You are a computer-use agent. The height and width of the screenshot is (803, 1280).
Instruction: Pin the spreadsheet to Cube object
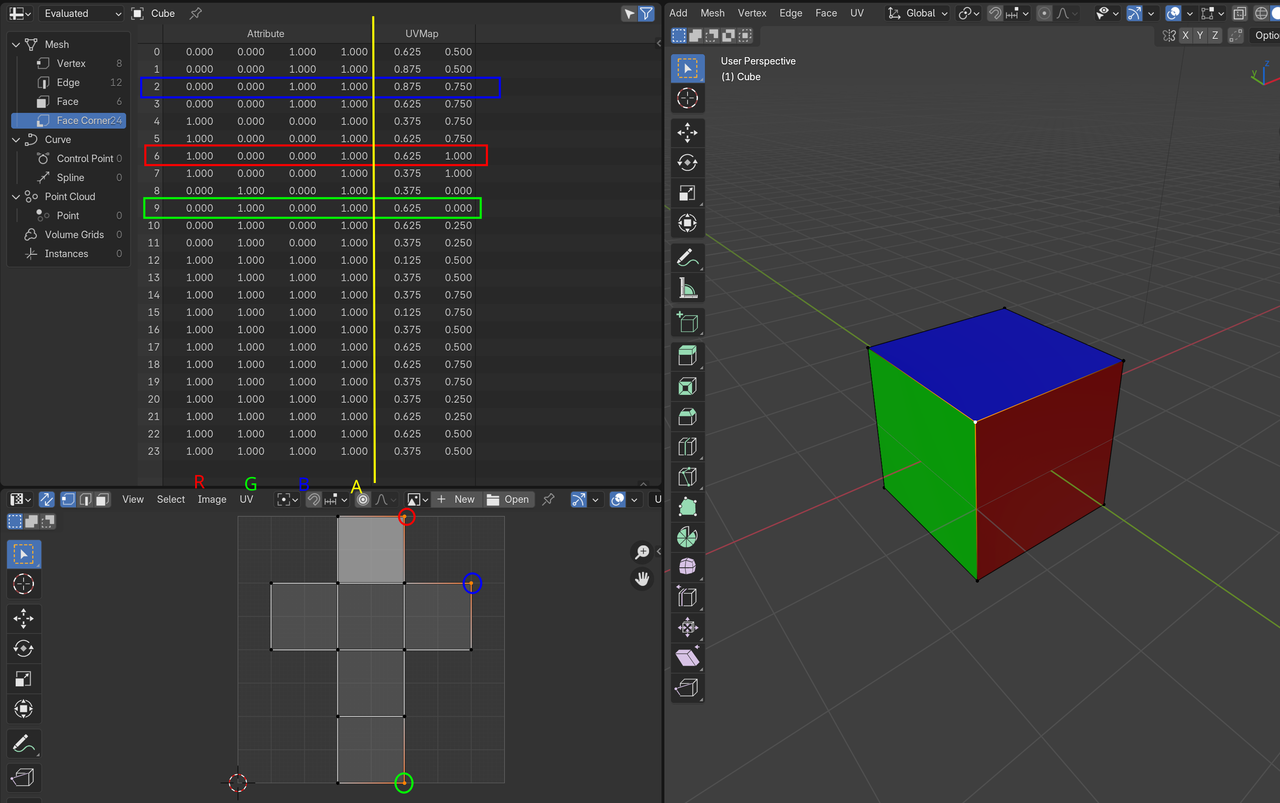[x=195, y=13]
